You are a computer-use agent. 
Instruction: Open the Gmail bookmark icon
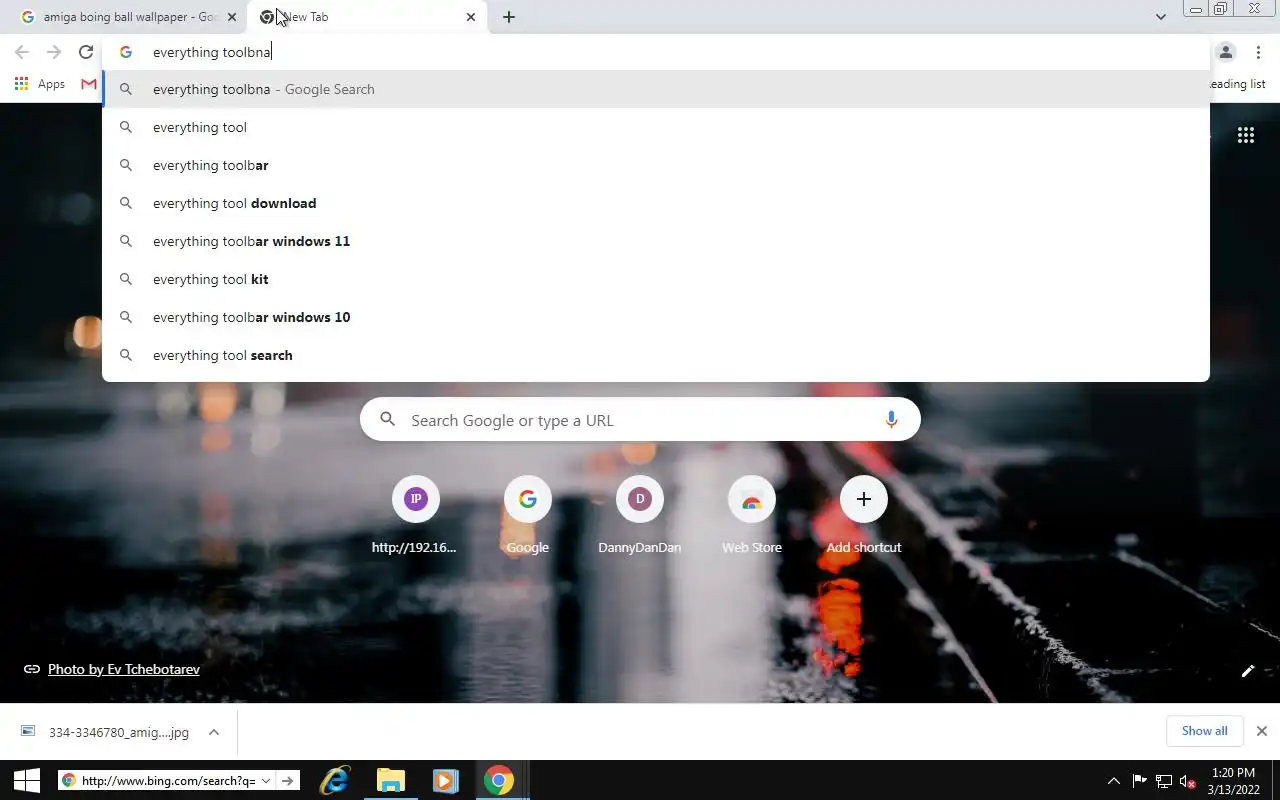pos(89,84)
